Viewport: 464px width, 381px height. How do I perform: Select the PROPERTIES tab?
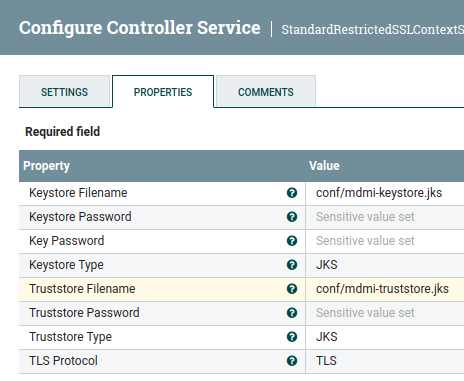(x=163, y=92)
